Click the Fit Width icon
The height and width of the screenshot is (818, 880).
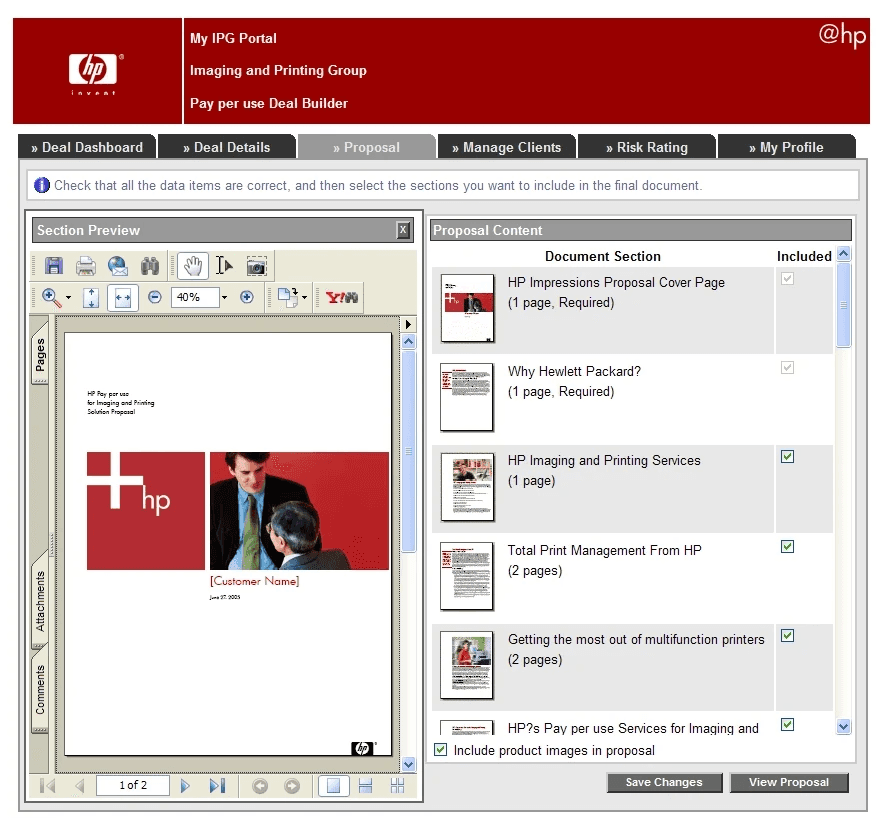[x=122, y=297]
